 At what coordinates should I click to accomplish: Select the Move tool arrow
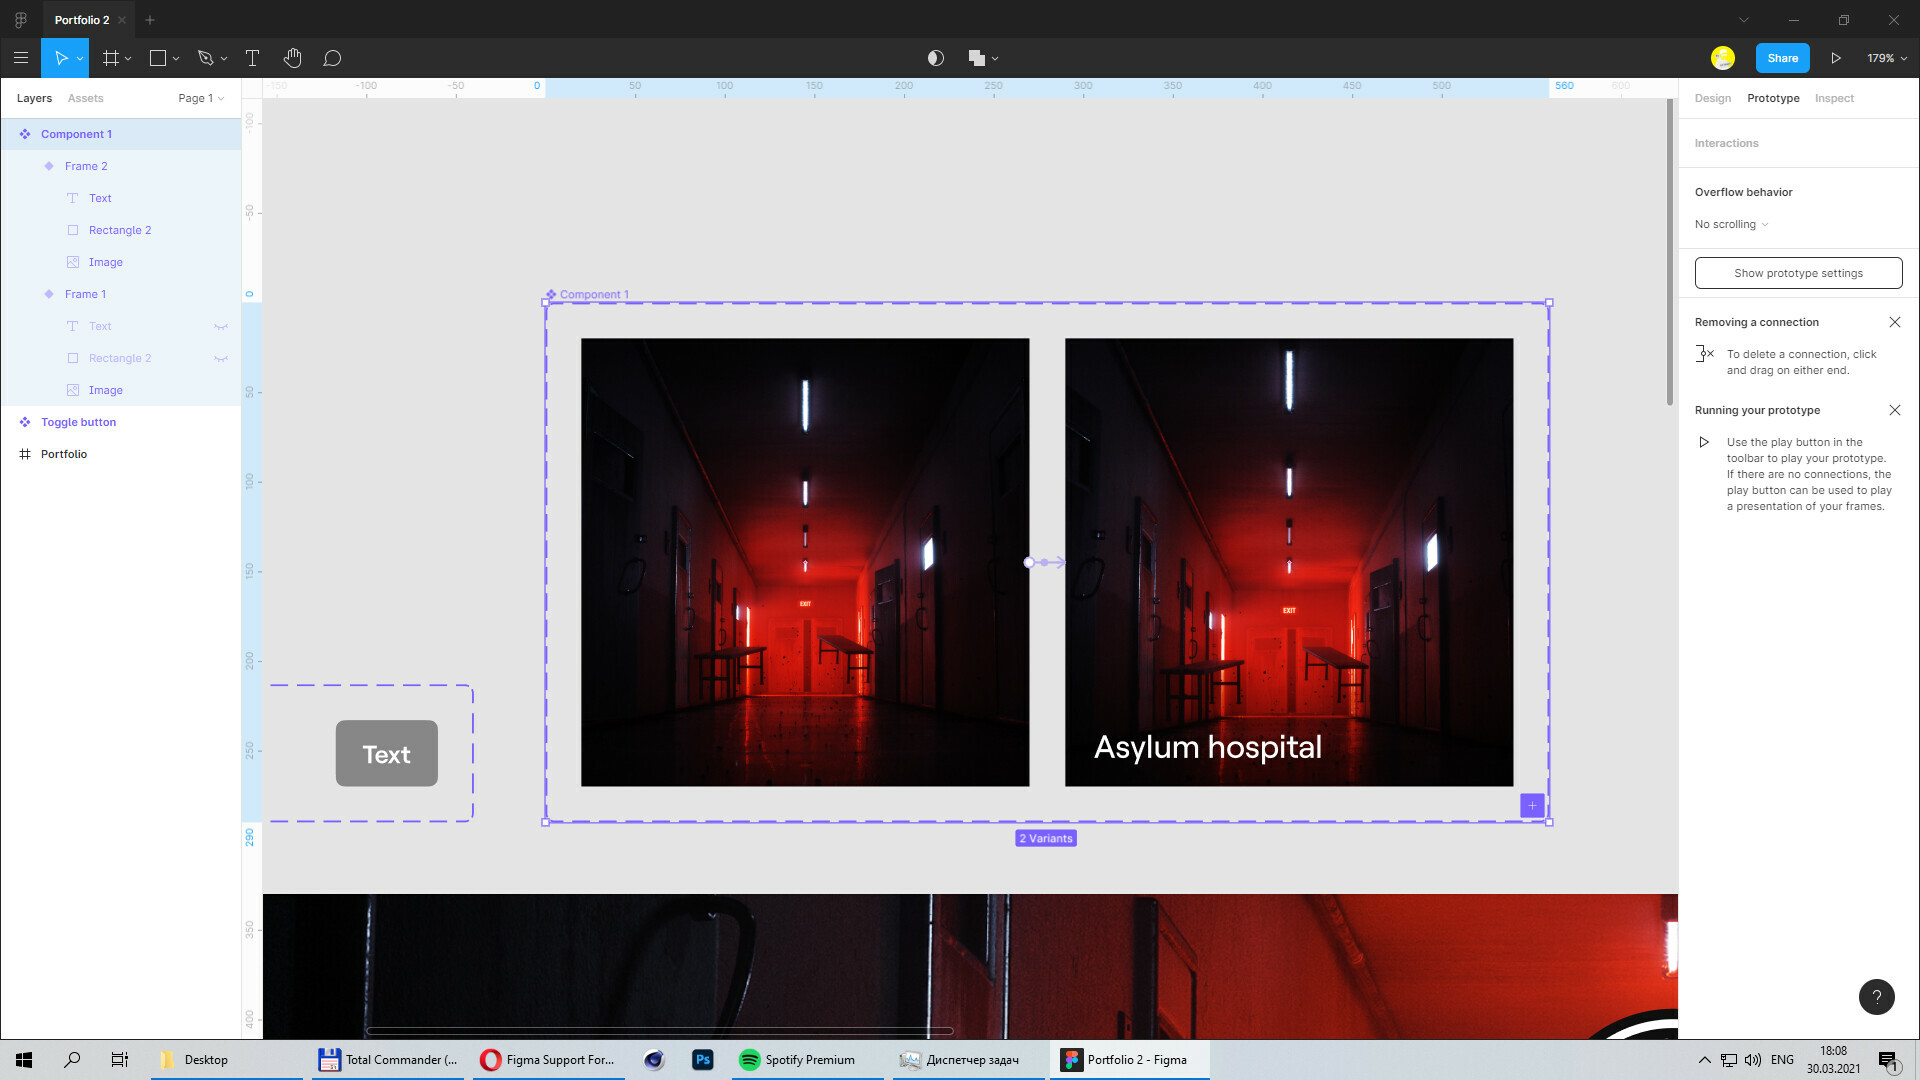pyautogui.click(x=60, y=58)
